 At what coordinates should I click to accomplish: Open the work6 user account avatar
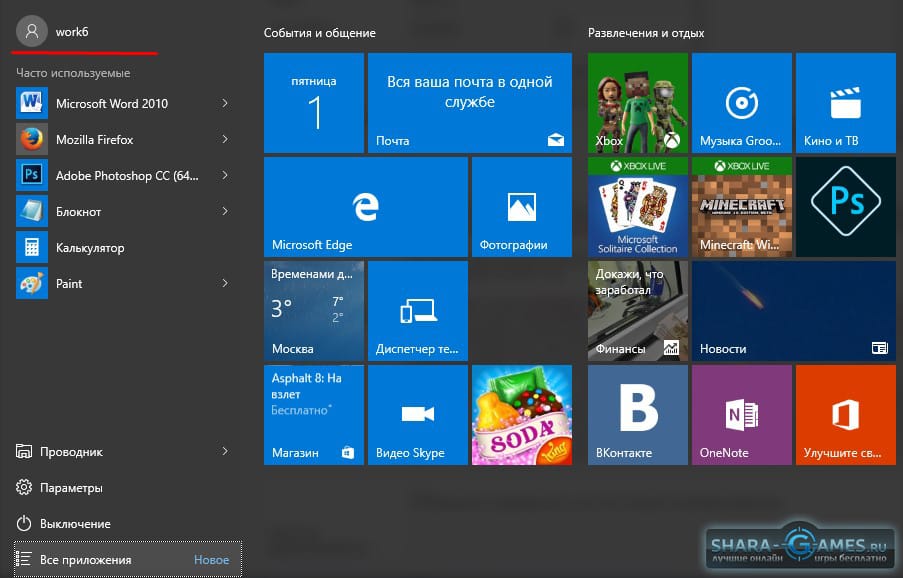tap(32, 31)
